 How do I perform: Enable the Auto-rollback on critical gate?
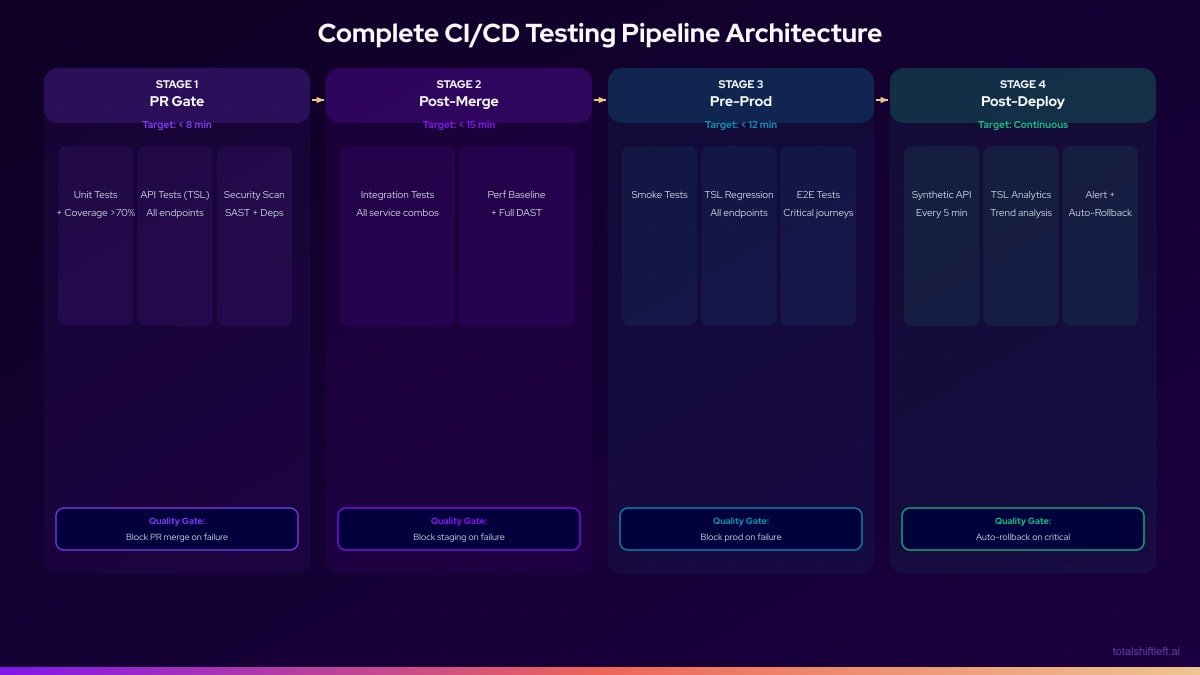pyautogui.click(x=1022, y=529)
